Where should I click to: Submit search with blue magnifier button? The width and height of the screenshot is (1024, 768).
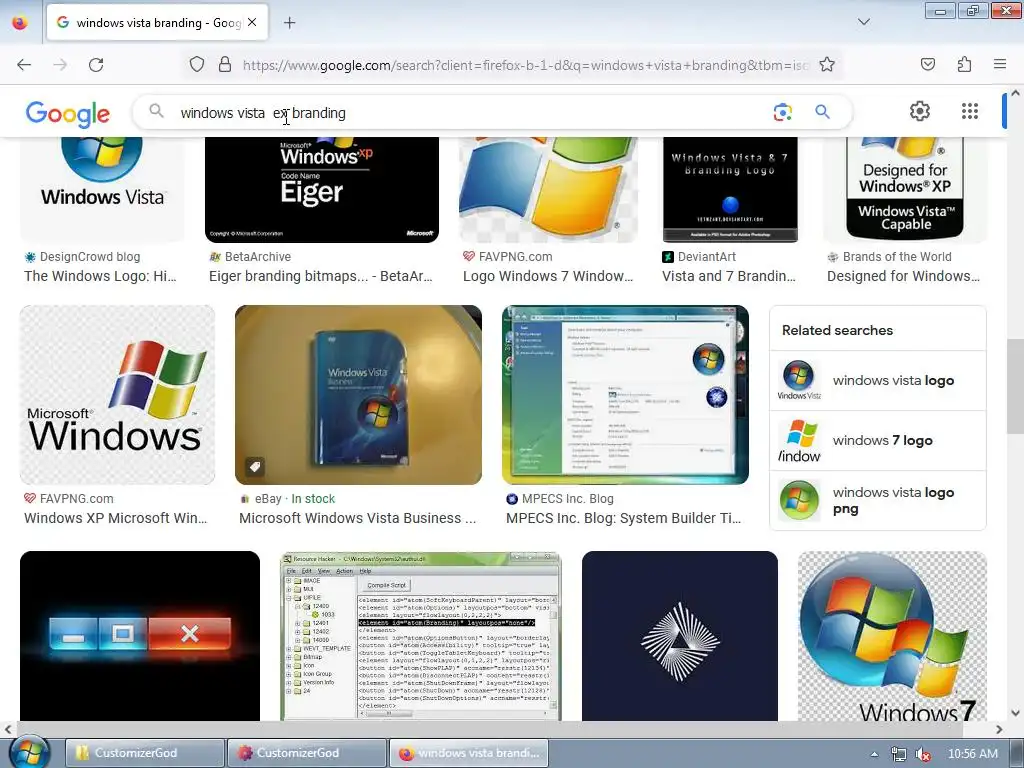point(822,112)
